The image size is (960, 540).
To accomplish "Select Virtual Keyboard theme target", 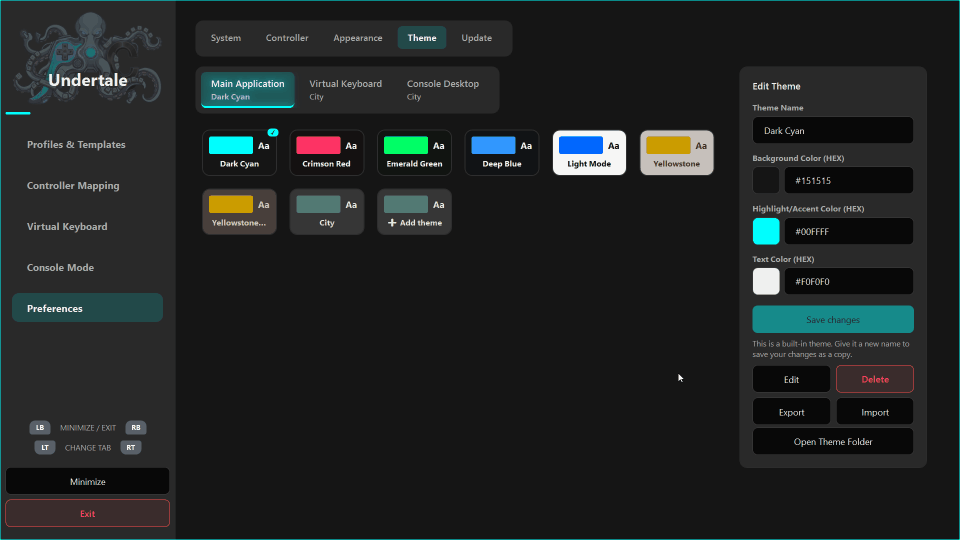I will point(345,89).
